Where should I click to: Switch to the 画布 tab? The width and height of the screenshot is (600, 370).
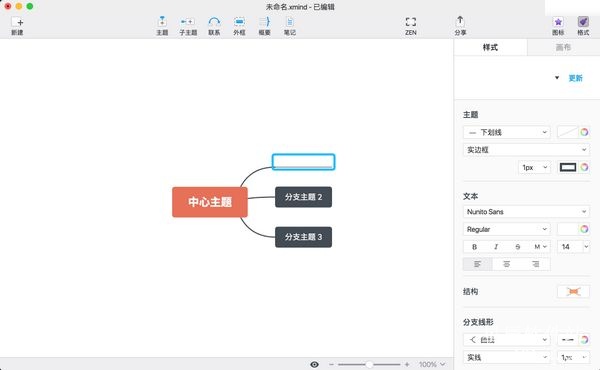pyautogui.click(x=563, y=47)
